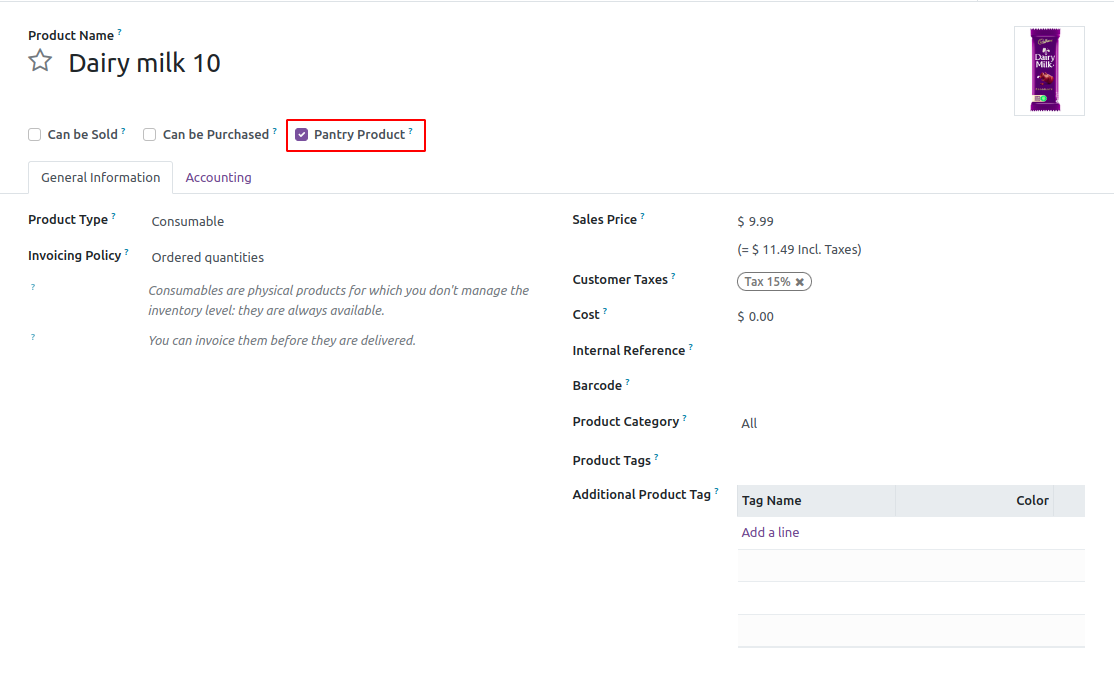Mark Dairy milk 10 as favorite star
This screenshot has width=1114, height=686.
point(40,62)
